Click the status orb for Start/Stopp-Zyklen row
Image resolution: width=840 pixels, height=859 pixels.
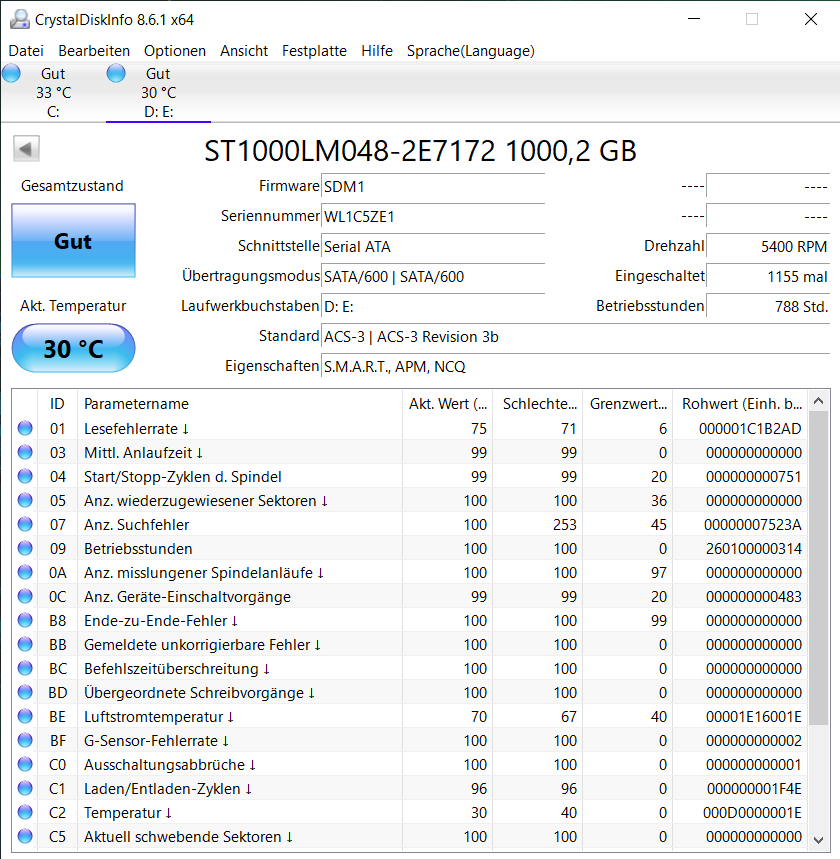click(25, 476)
